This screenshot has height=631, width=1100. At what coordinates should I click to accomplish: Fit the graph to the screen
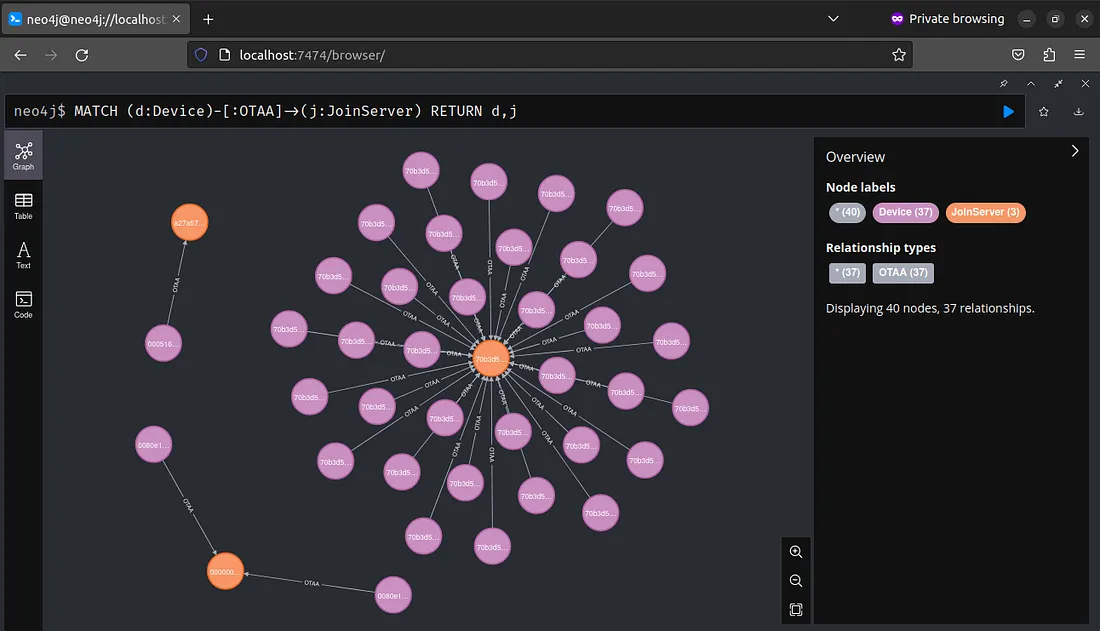click(x=795, y=609)
